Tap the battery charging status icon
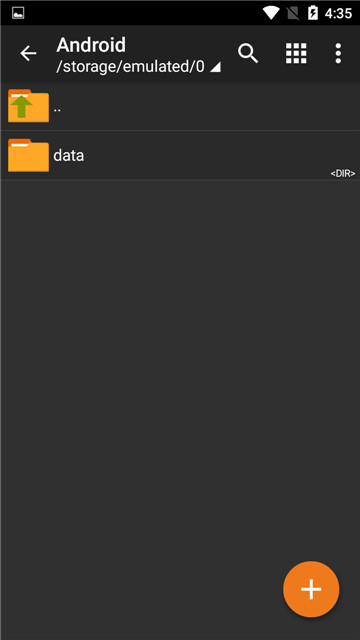This screenshot has width=360, height=640. [313, 13]
